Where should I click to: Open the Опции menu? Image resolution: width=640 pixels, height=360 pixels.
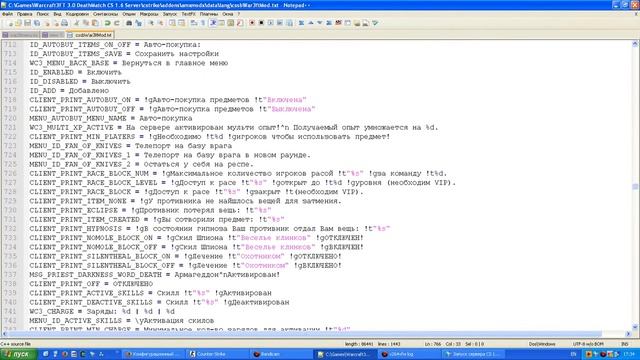click(129, 14)
